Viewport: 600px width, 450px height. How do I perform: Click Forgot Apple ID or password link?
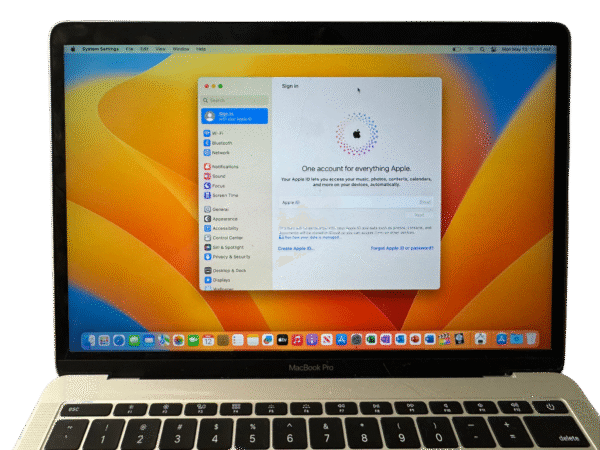(402, 248)
